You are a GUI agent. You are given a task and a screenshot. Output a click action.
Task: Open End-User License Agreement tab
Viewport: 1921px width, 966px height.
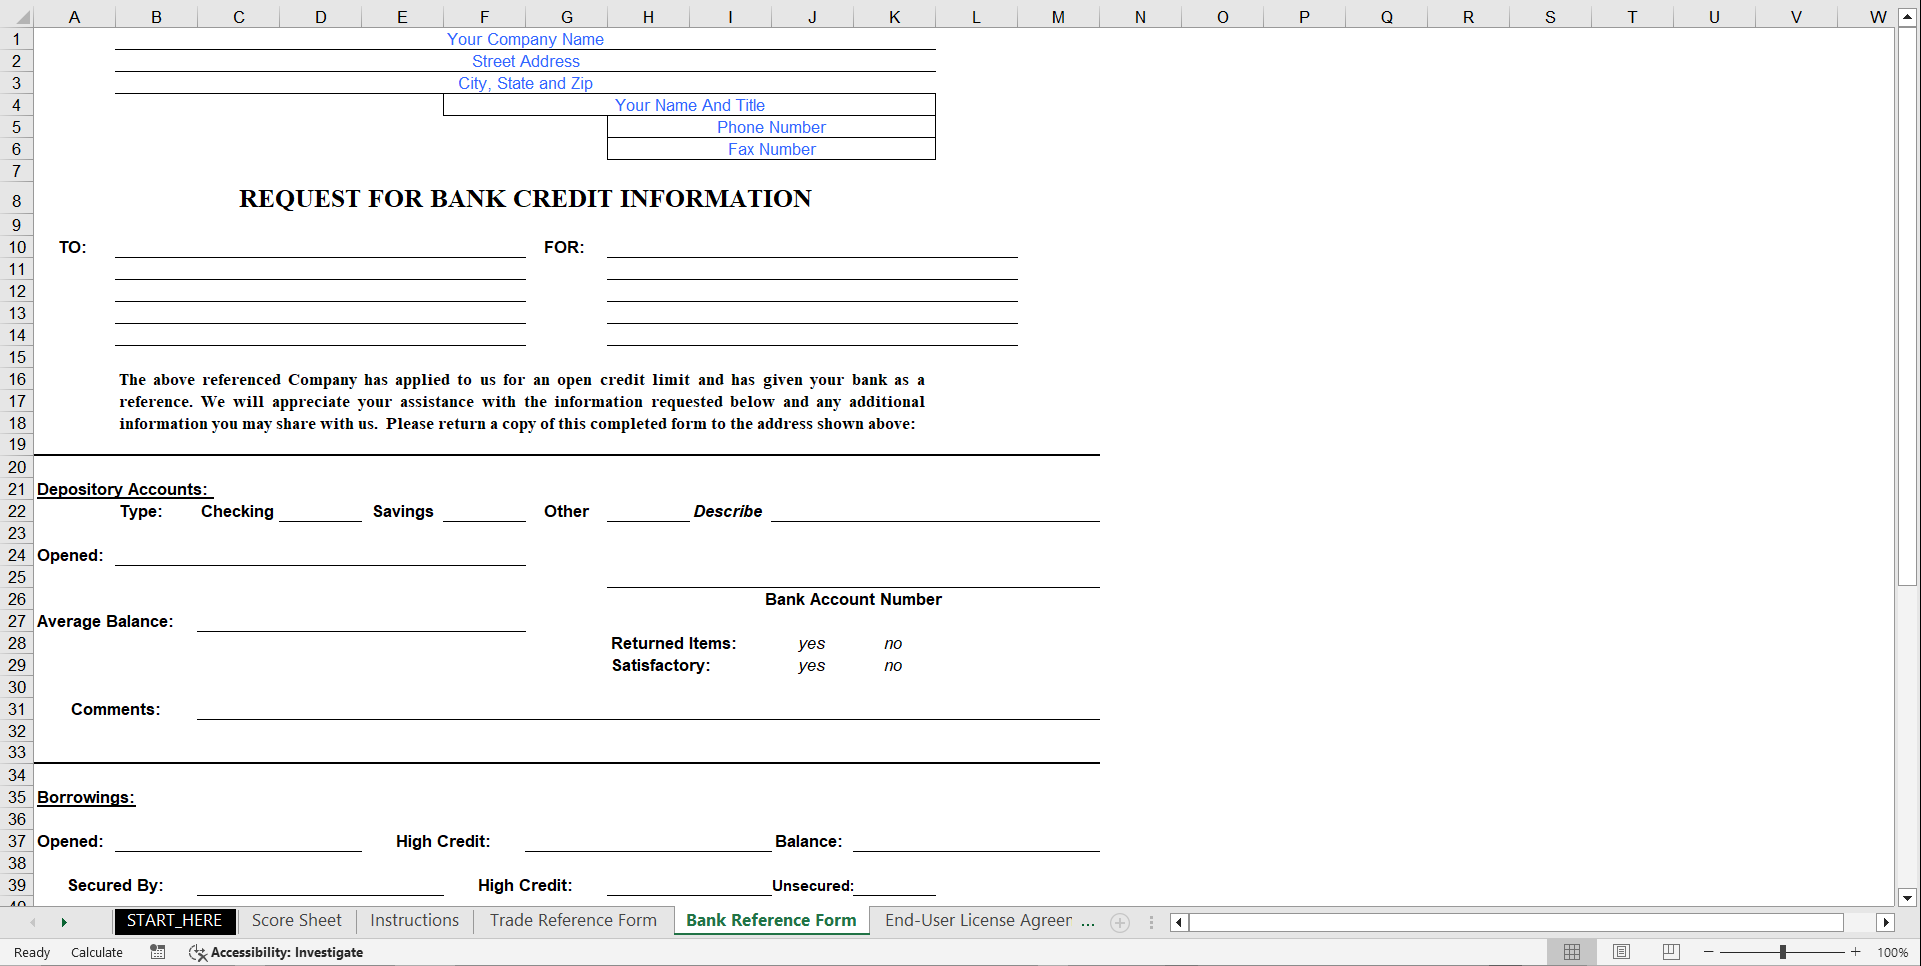[x=978, y=921]
